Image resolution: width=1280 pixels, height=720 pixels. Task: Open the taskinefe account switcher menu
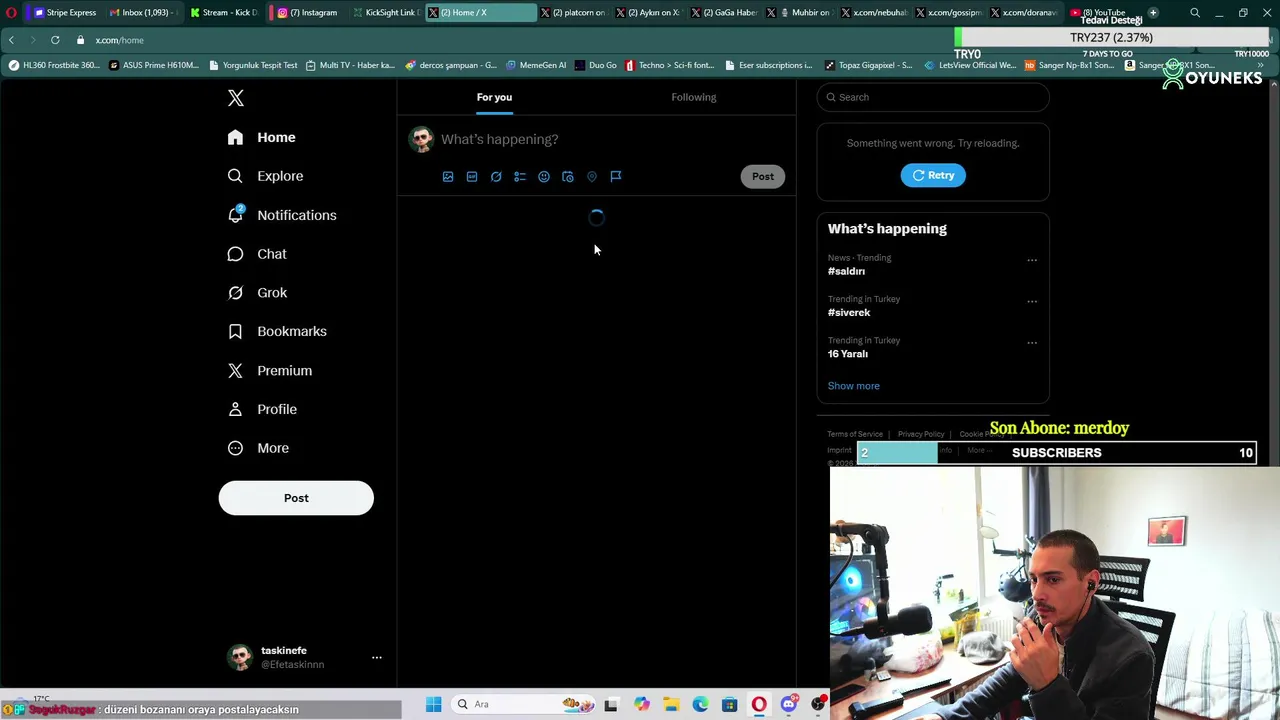tap(376, 657)
